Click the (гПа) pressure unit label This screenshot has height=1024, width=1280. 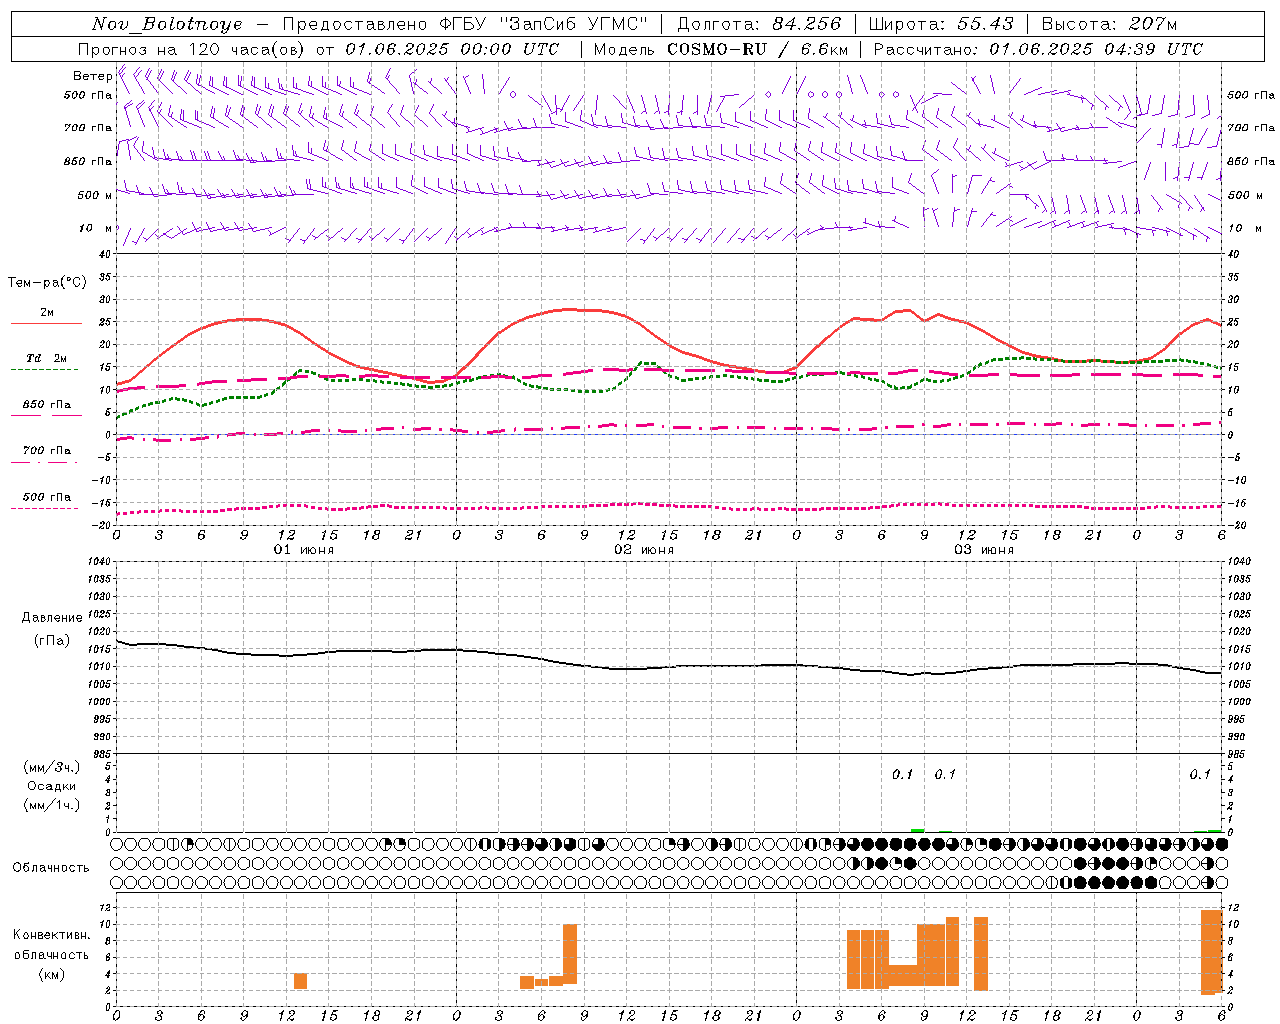pos(52,640)
